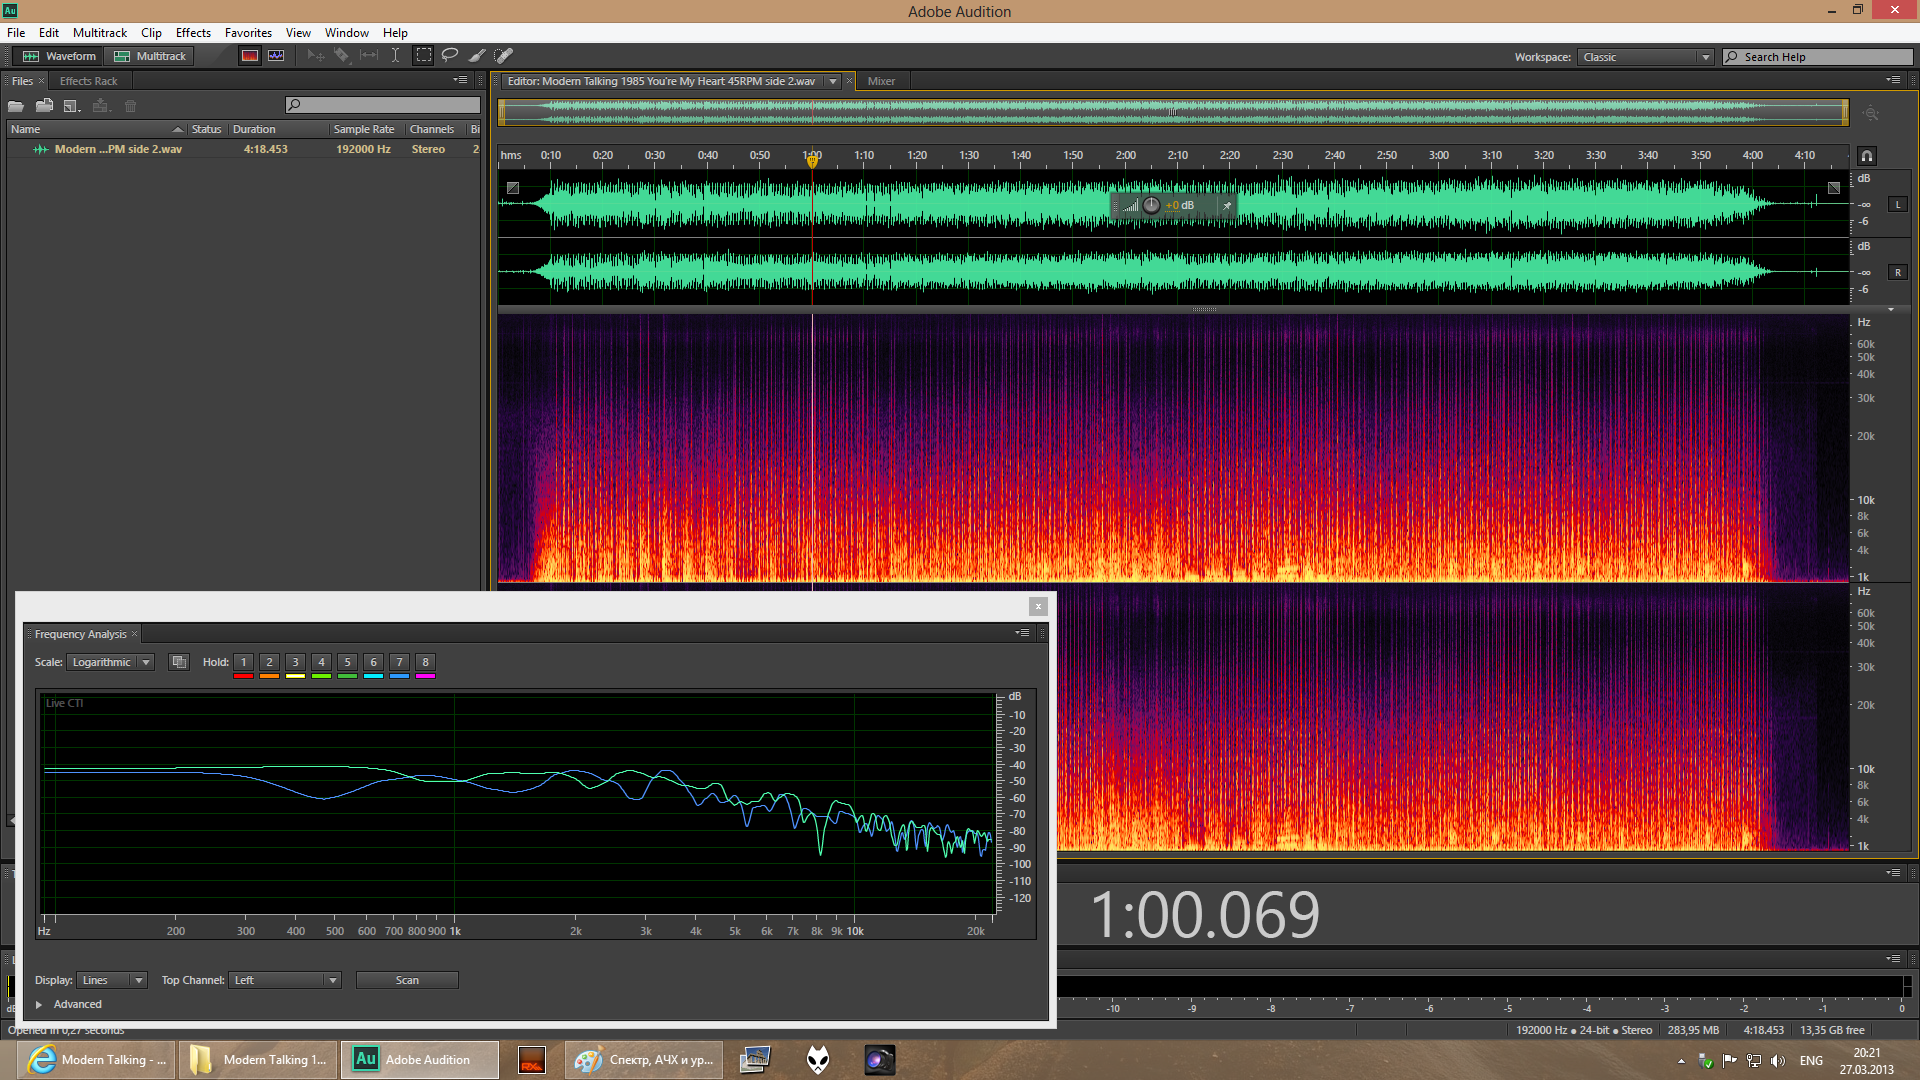
Task: Open the Editor file selector dropdown arrow
Action: [x=833, y=81]
